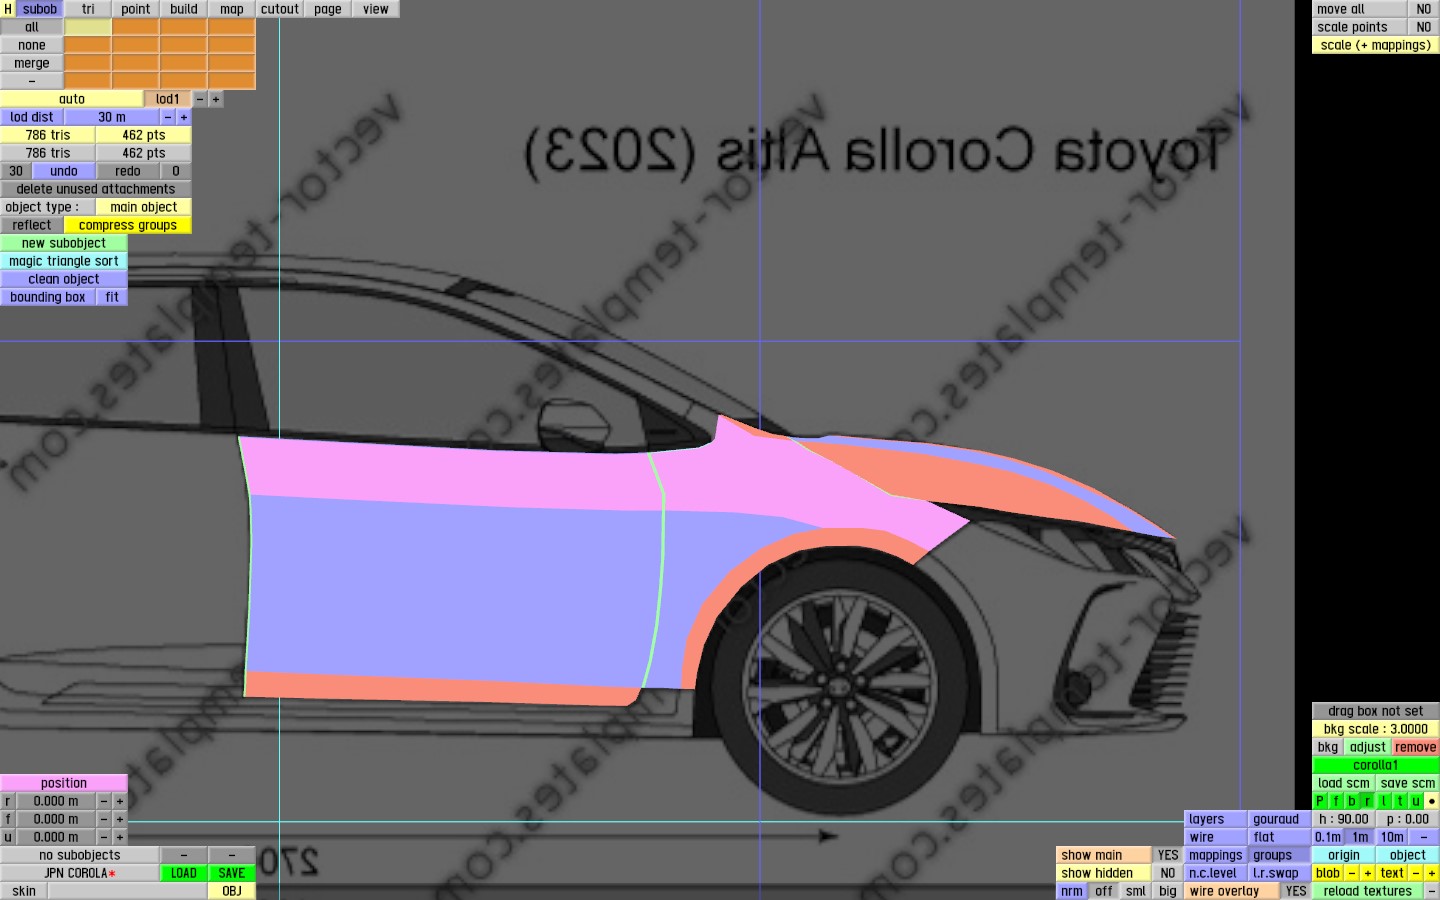
Task: Click the lod dist 30 m field
Action: point(112,117)
